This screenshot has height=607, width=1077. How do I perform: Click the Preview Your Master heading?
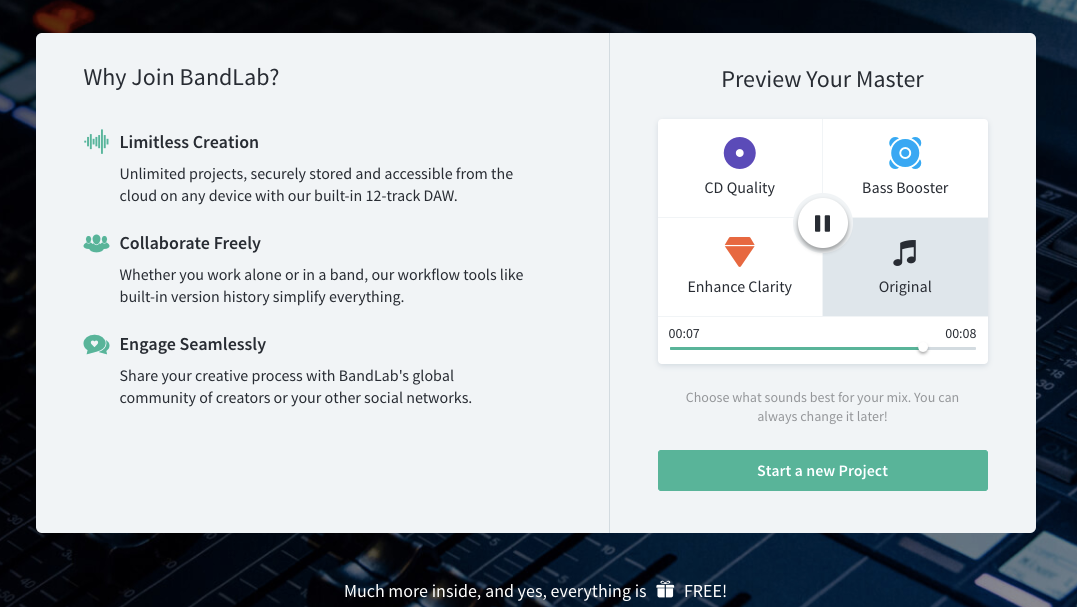(822, 80)
